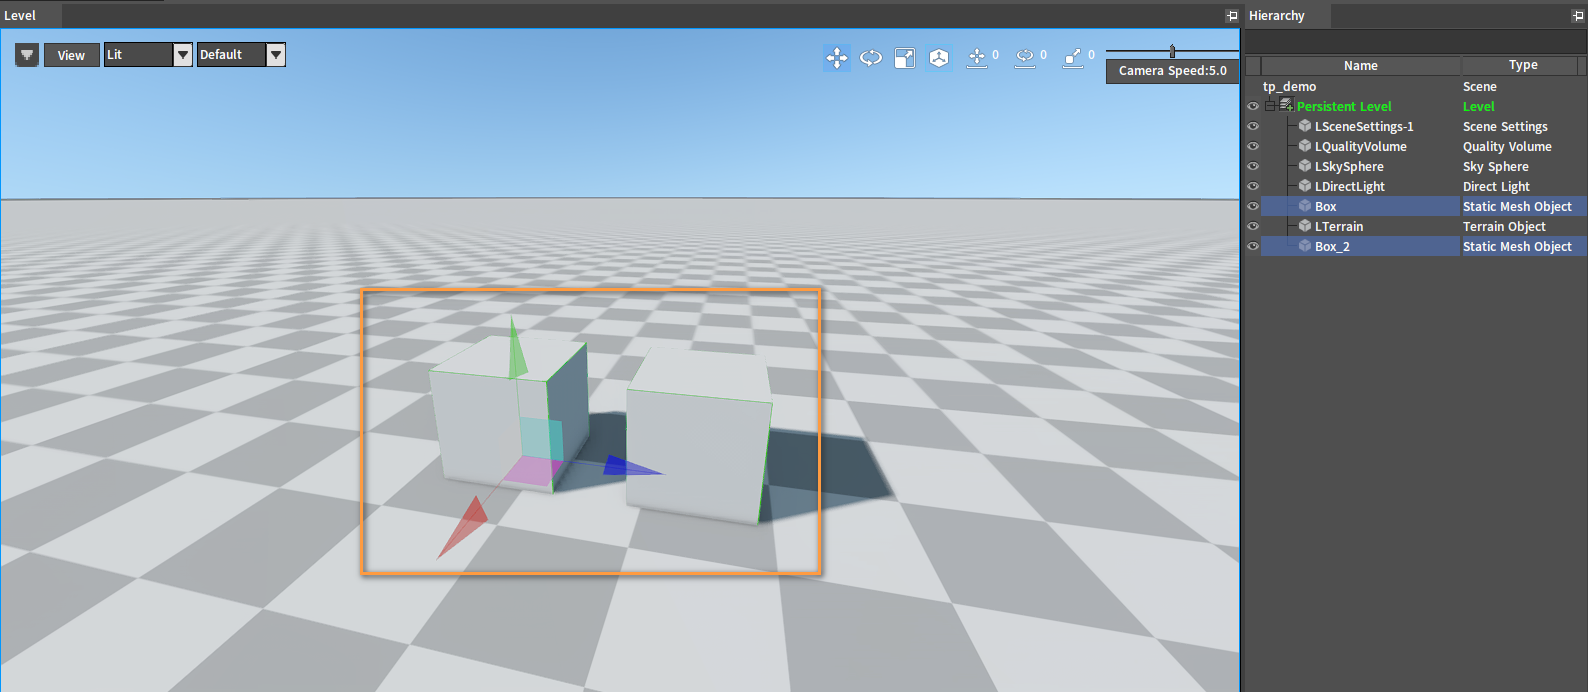Pin the Hierarchy panel

click(x=1578, y=16)
